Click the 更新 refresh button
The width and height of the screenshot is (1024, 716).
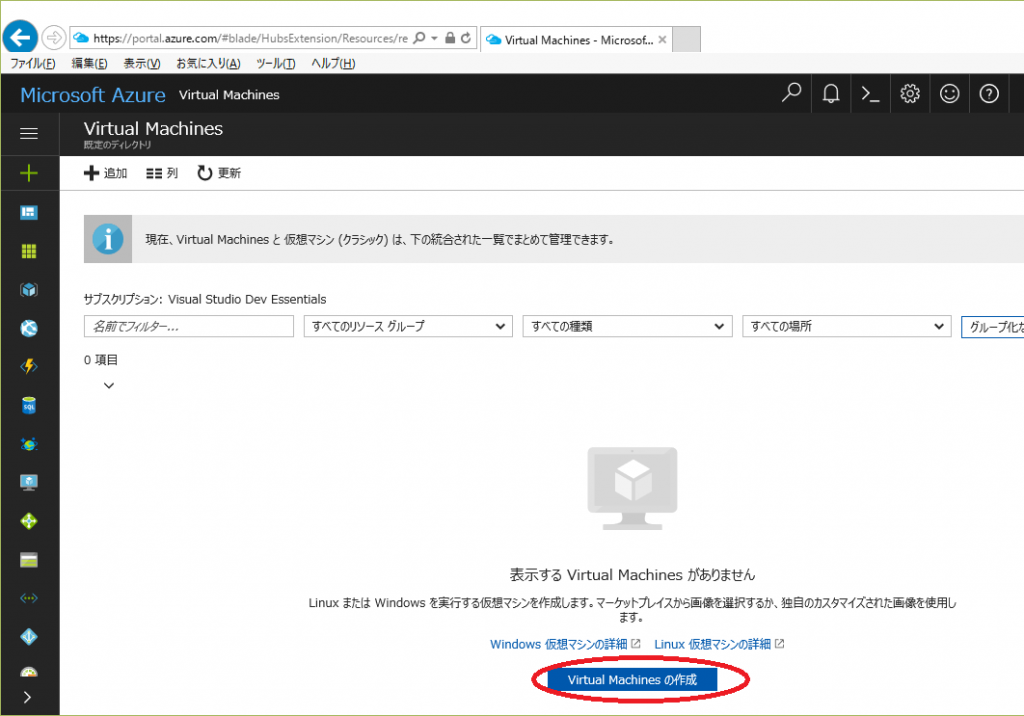(219, 173)
